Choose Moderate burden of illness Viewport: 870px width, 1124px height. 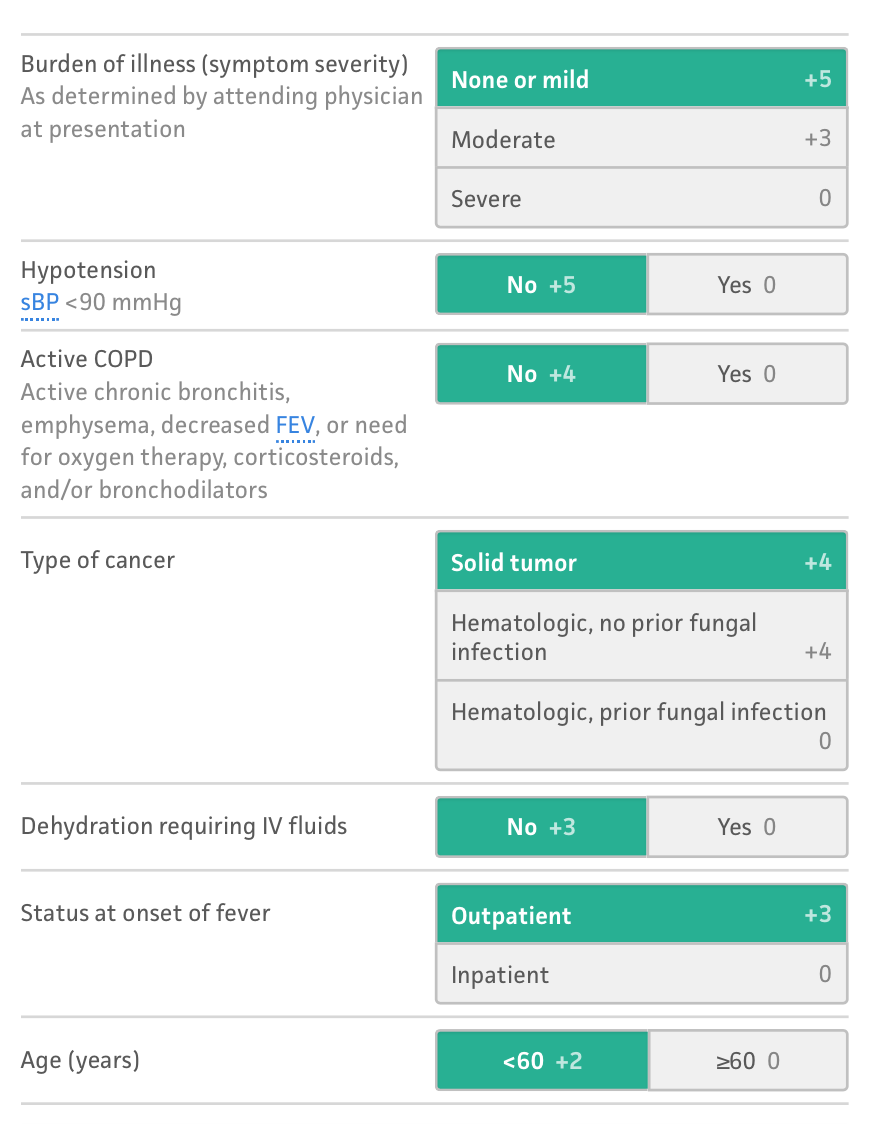pyautogui.click(x=641, y=138)
